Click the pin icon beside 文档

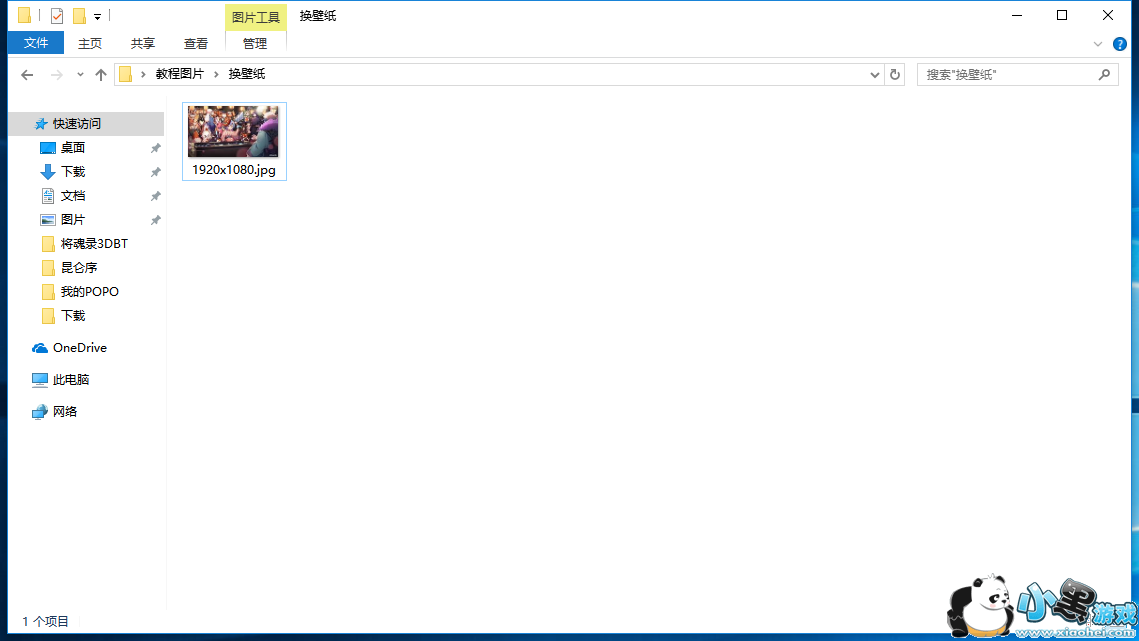pyautogui.click(x=155, y=196)
